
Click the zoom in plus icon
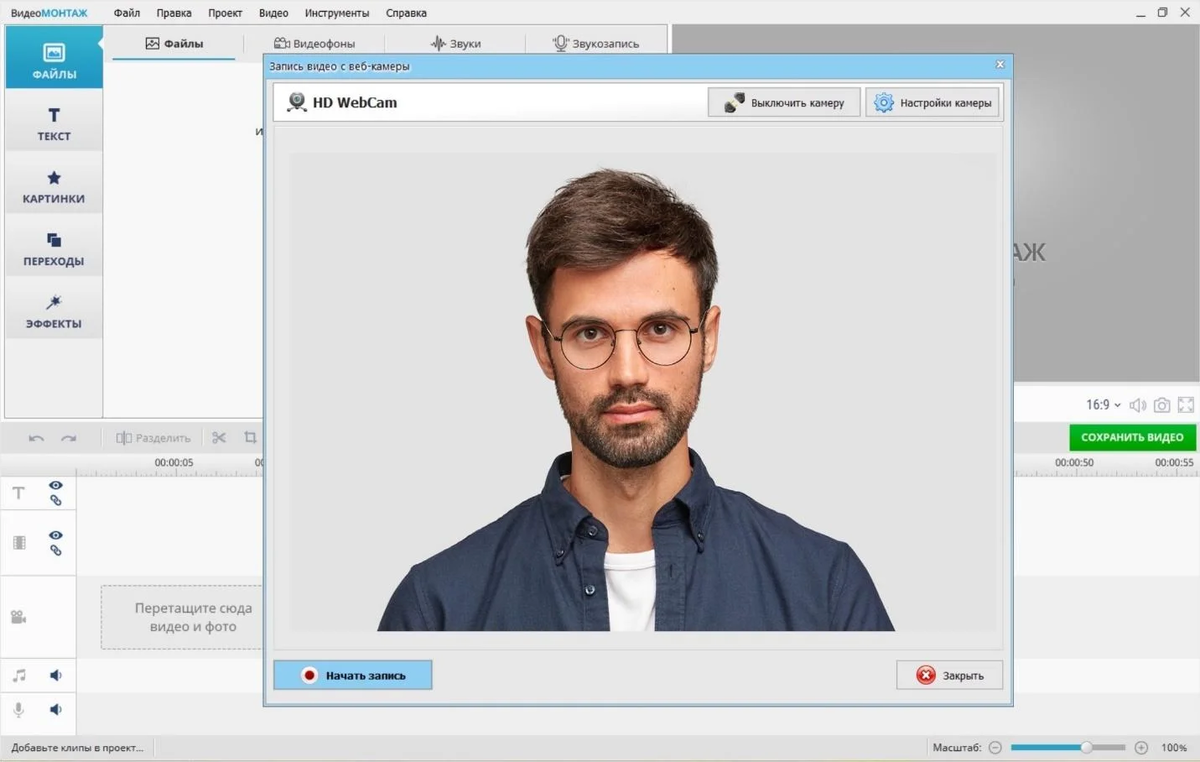pyautogui.click(x=1141, y=747)
